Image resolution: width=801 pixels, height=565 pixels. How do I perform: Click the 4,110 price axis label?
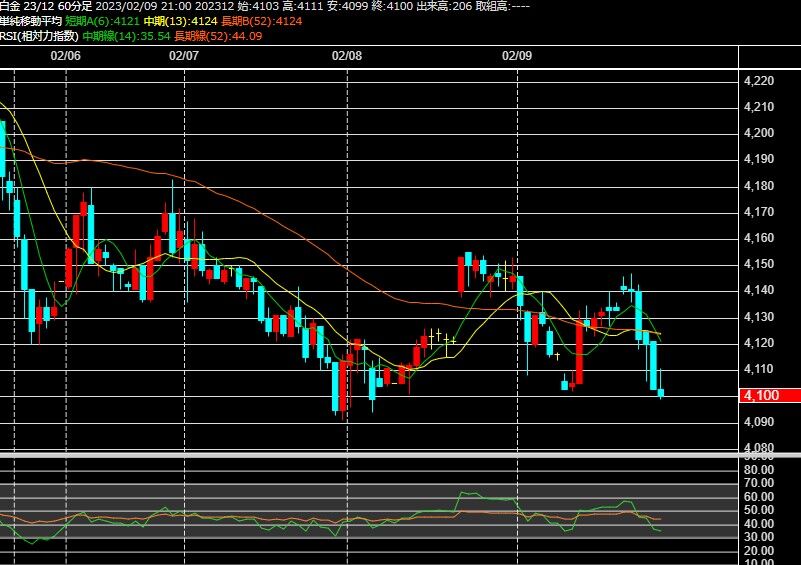[759, 369]
